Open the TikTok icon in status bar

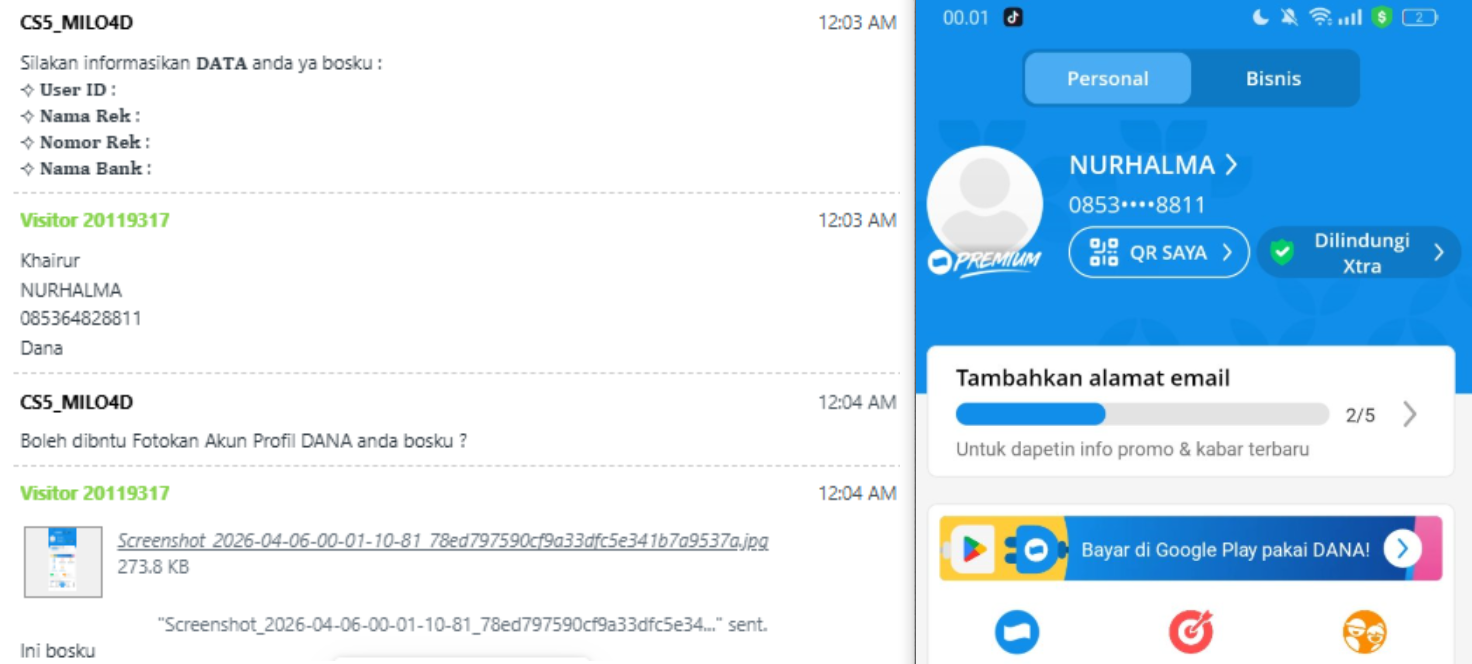[x=1013, y=17]
